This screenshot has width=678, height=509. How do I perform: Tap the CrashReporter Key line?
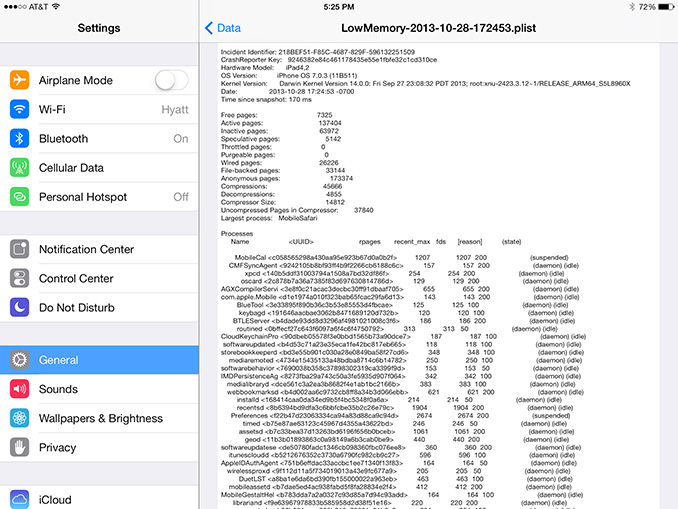coord(329,60)
